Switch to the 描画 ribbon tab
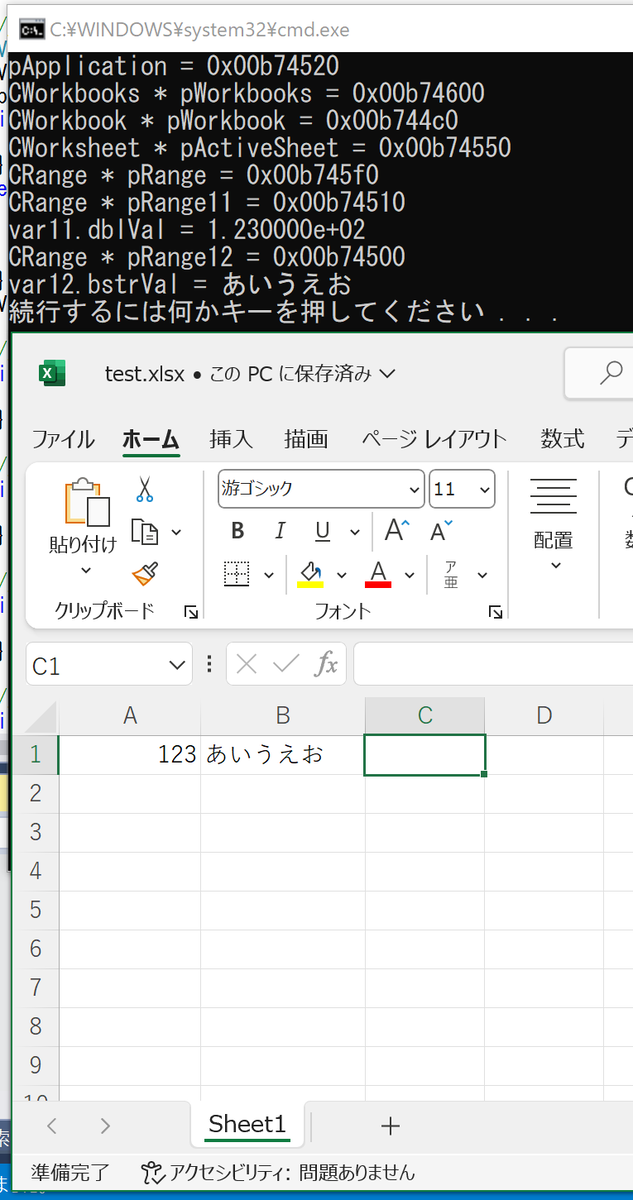633x1200 pixels. coord(306,439)
